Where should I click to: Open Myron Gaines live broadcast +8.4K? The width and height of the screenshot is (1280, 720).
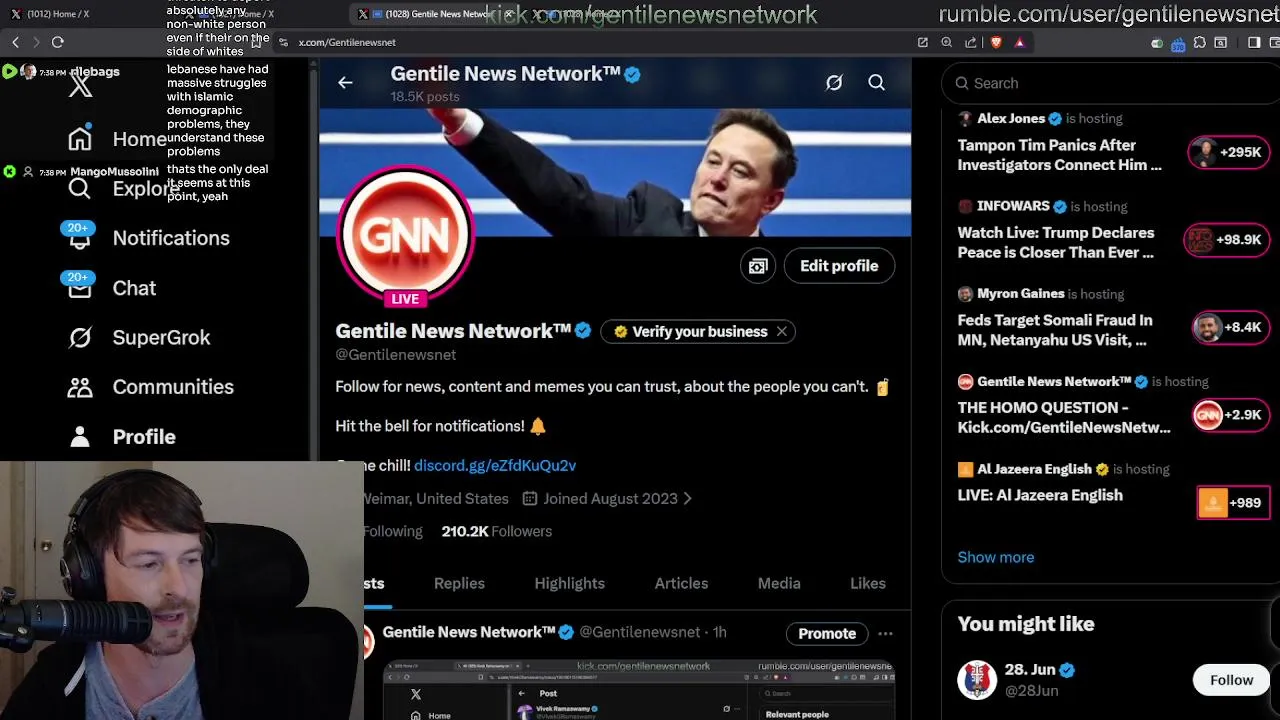click(1231, 327)
